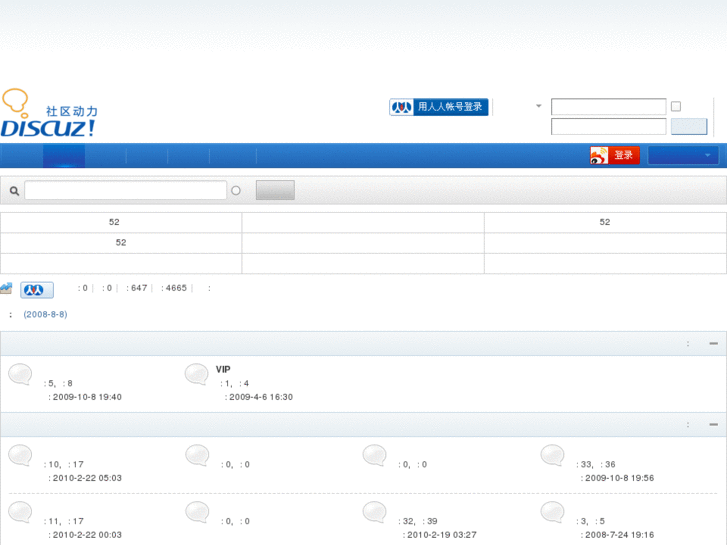This screenshot has height=545, width=727.
Task: Open forum bubble icon with last post 2008-7-24 19:16
Action: [553, 512]
